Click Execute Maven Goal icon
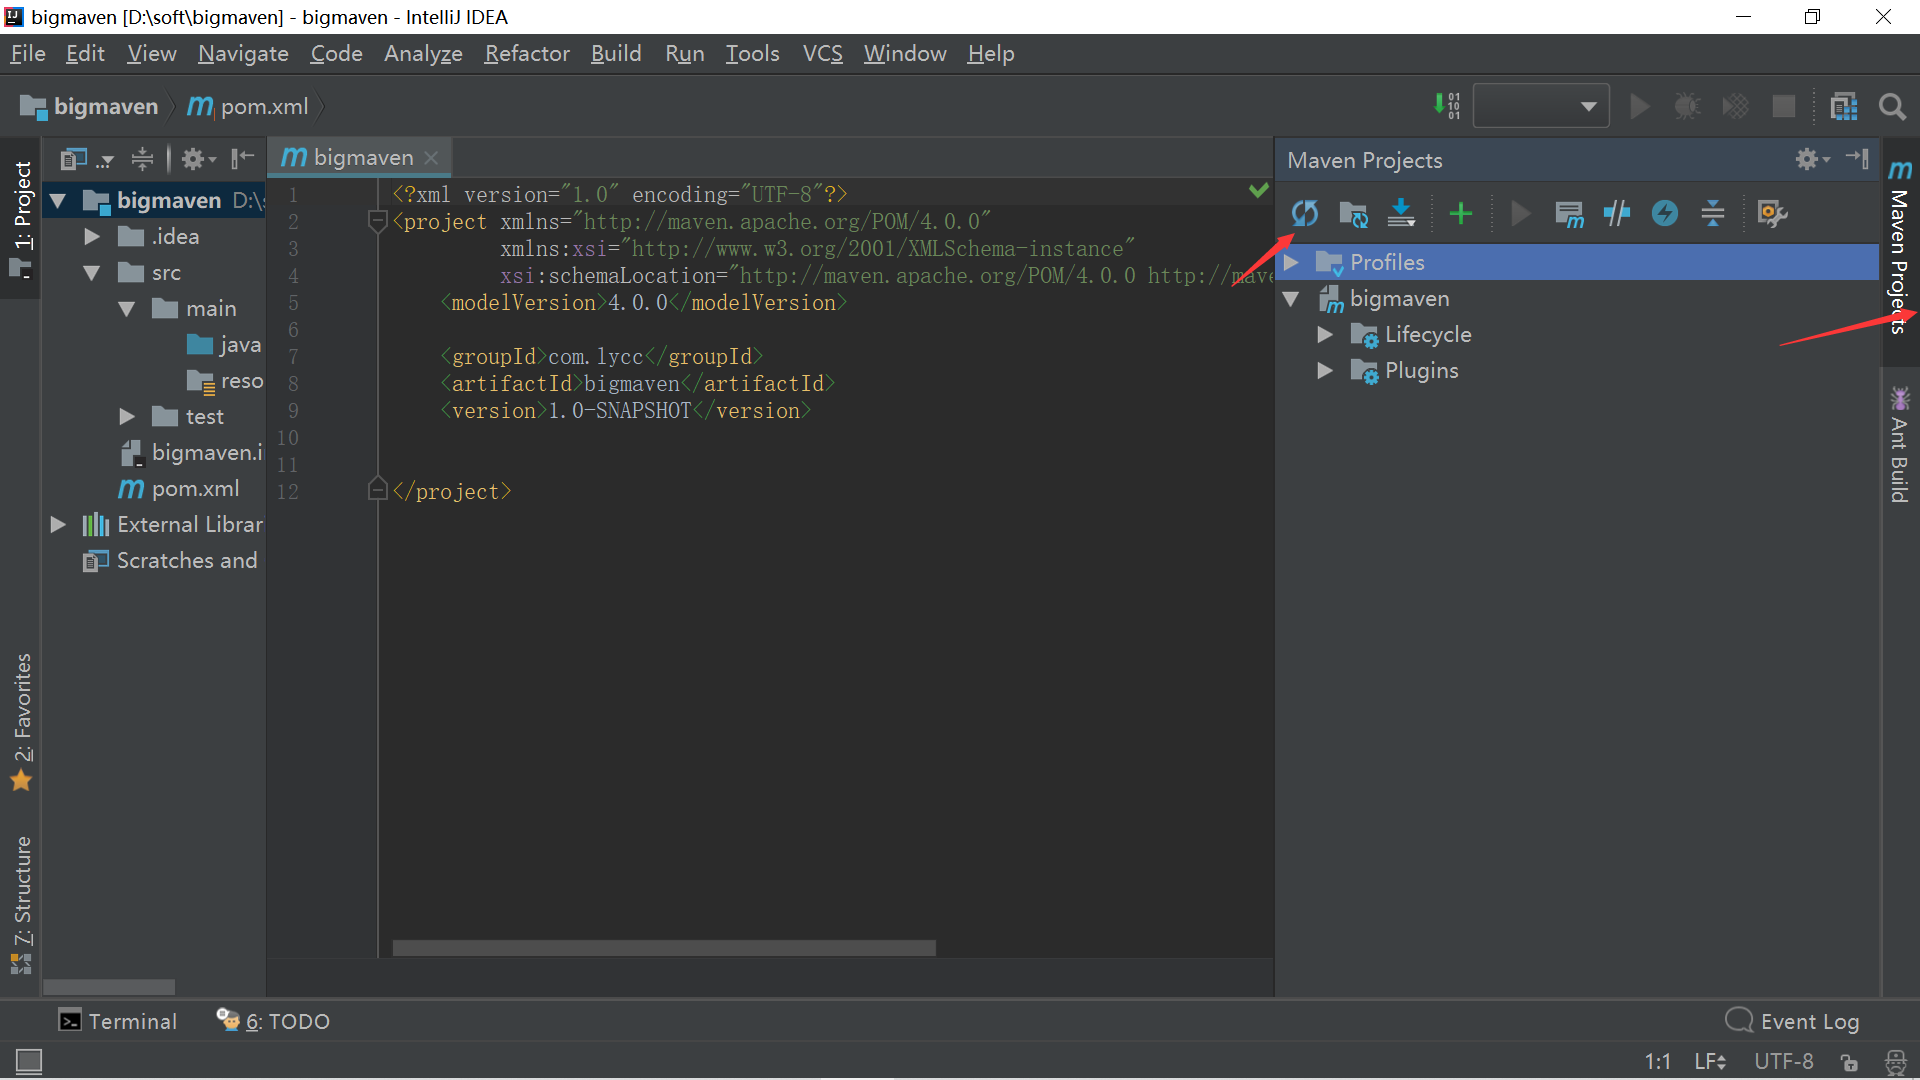Image resolution: width=1920 pixels, height=1080 pixels. click(x=1568, y=213)
